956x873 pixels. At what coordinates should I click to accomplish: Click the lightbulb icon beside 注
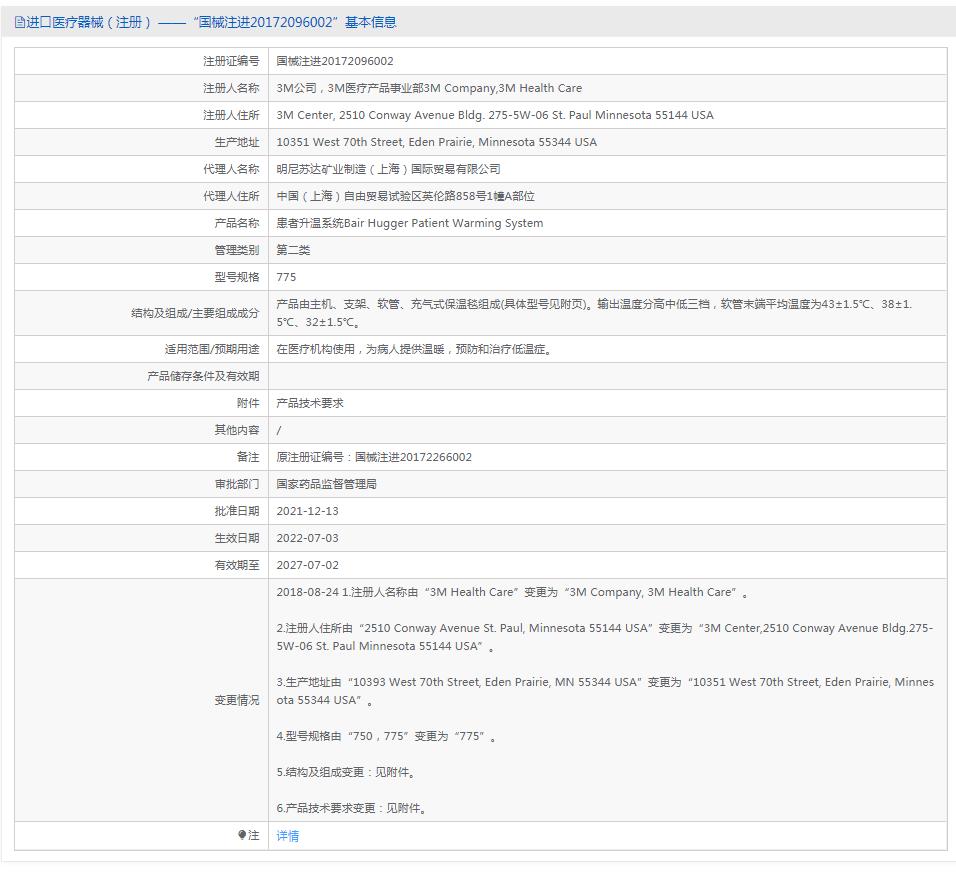[241, 835]
